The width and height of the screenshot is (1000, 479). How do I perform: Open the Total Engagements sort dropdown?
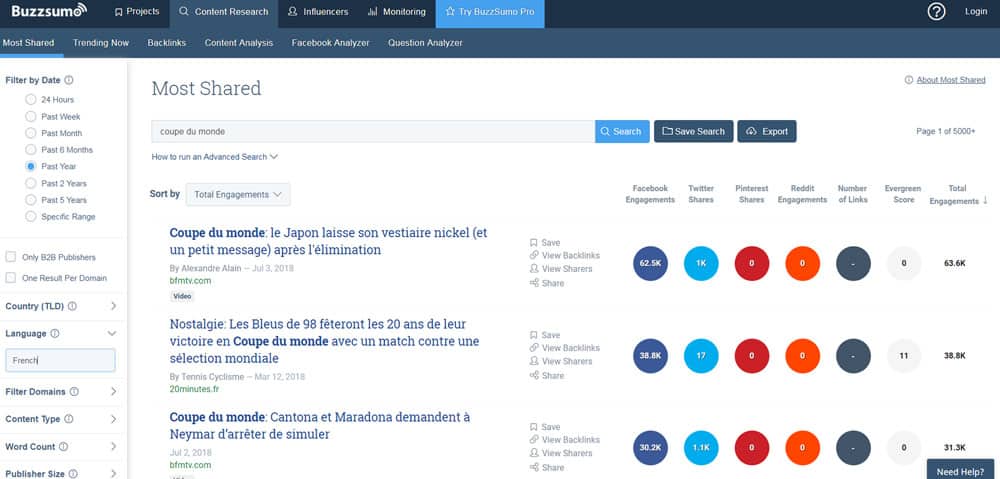(238, 195)
